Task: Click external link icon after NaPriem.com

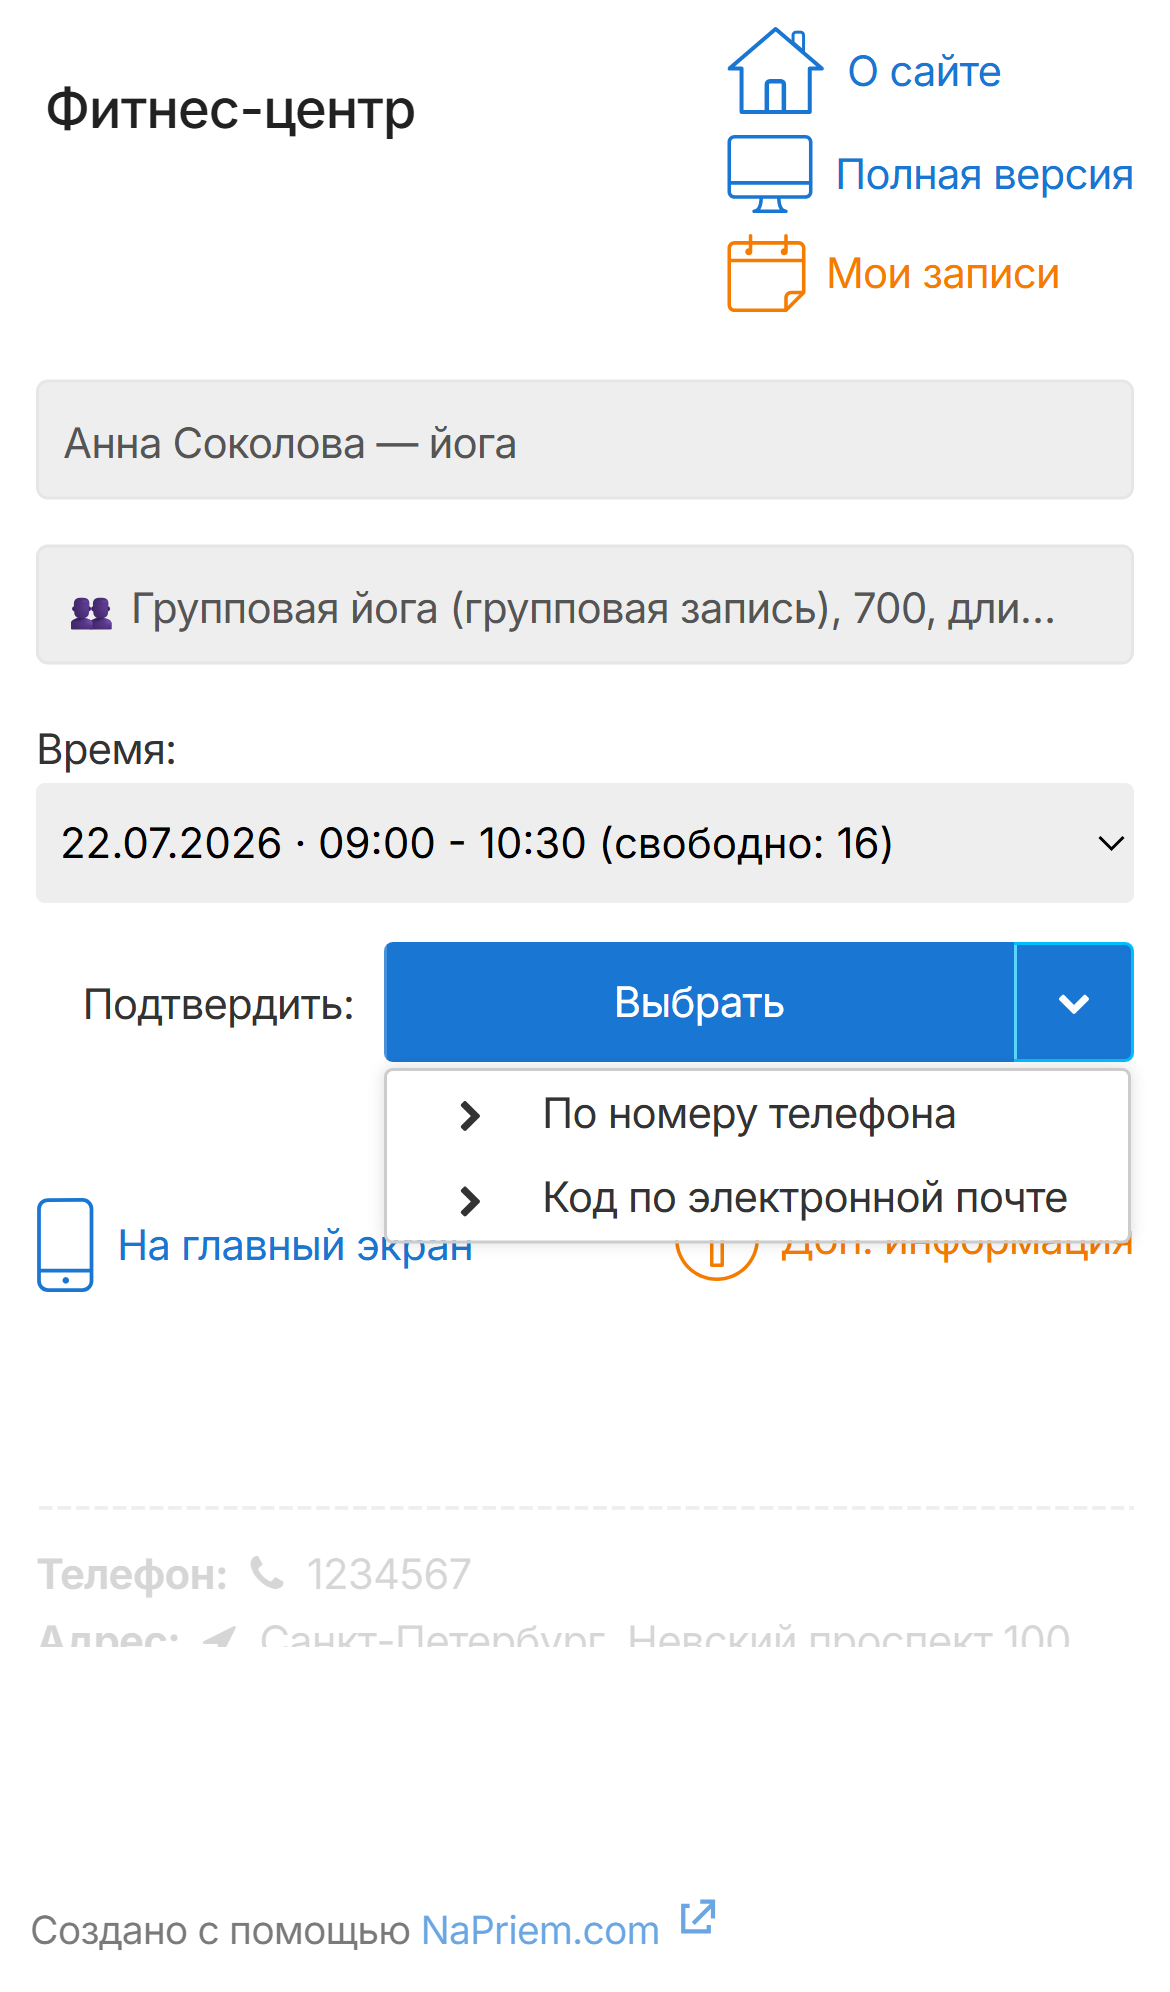Action: tap(698, 1916)
